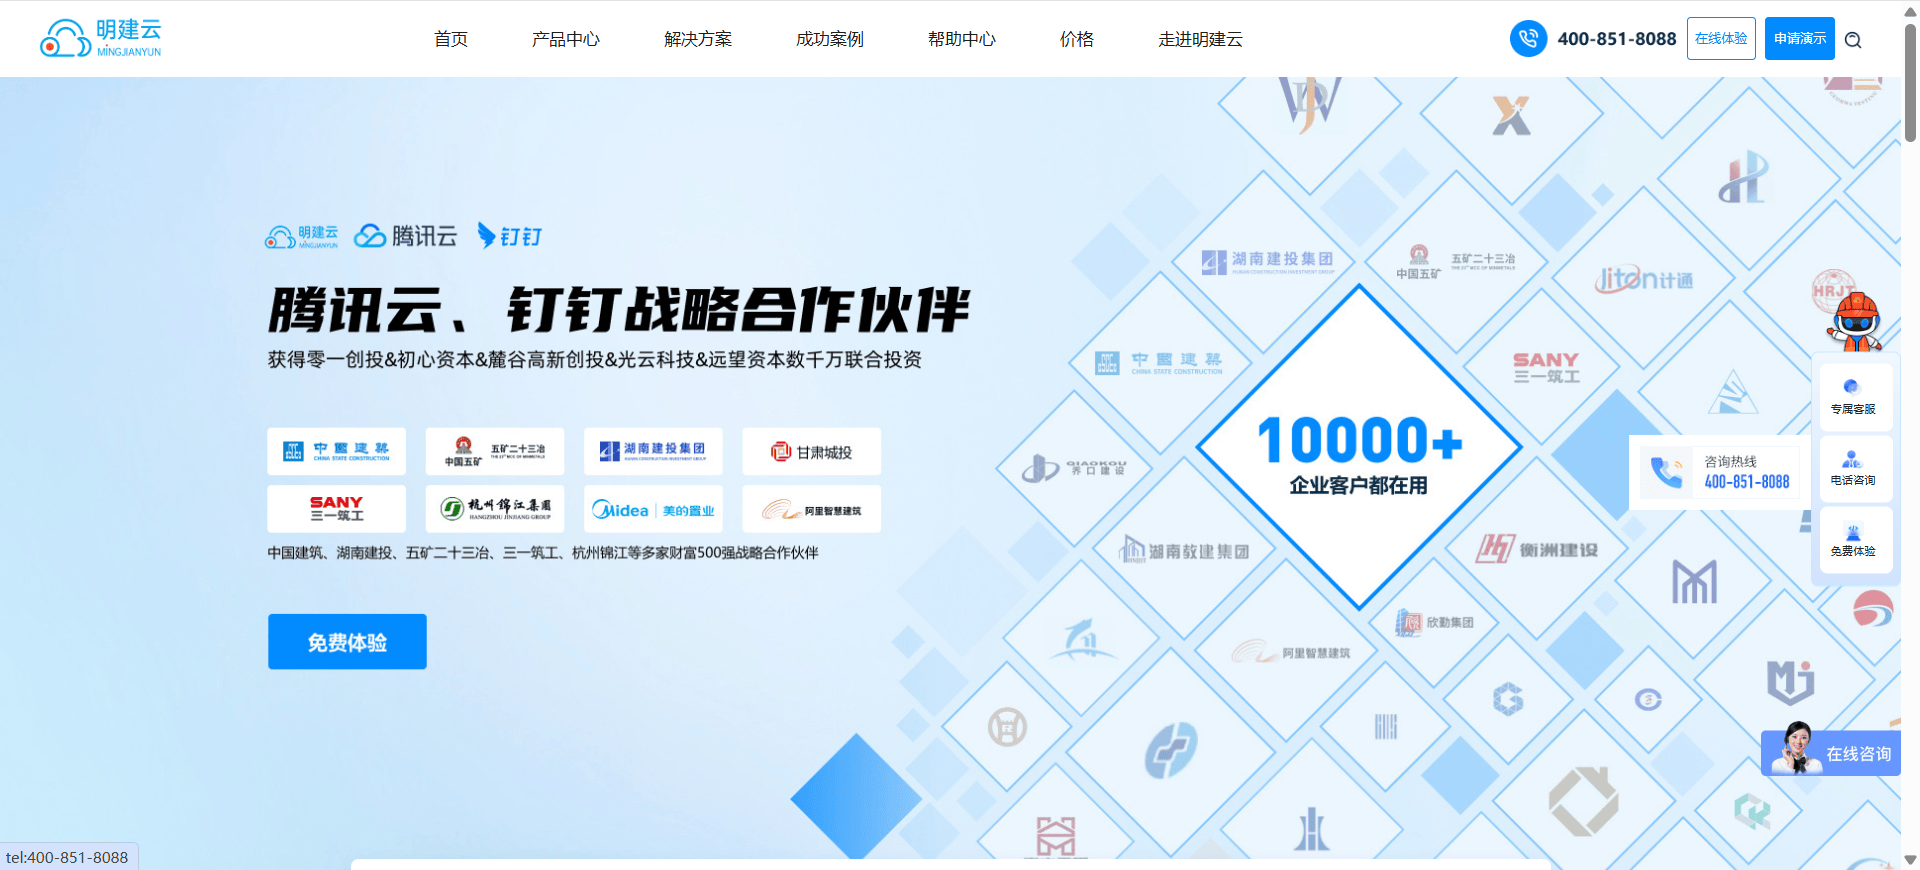Open the search magnifier icon
The height and width of the screenshot is (870, 1920).
click(1853, 40)
